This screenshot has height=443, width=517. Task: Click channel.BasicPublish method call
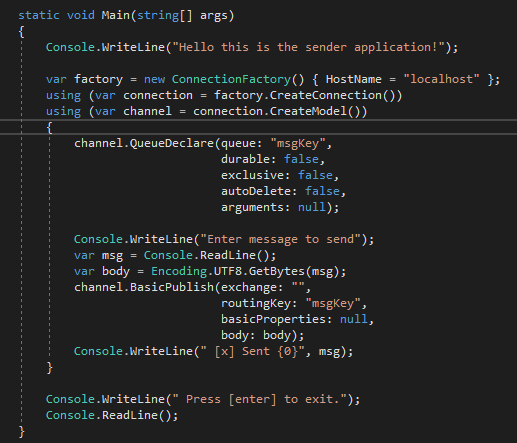coord(144,287)
